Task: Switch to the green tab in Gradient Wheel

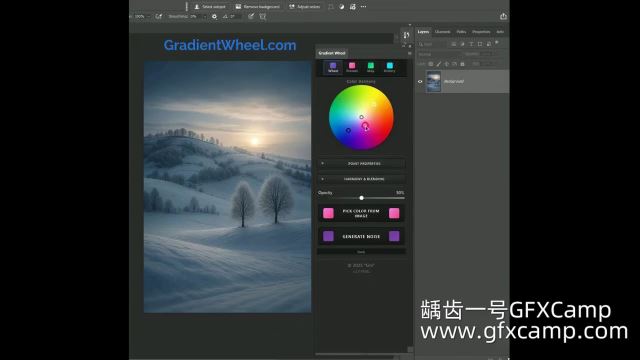Action: (371, 67)
